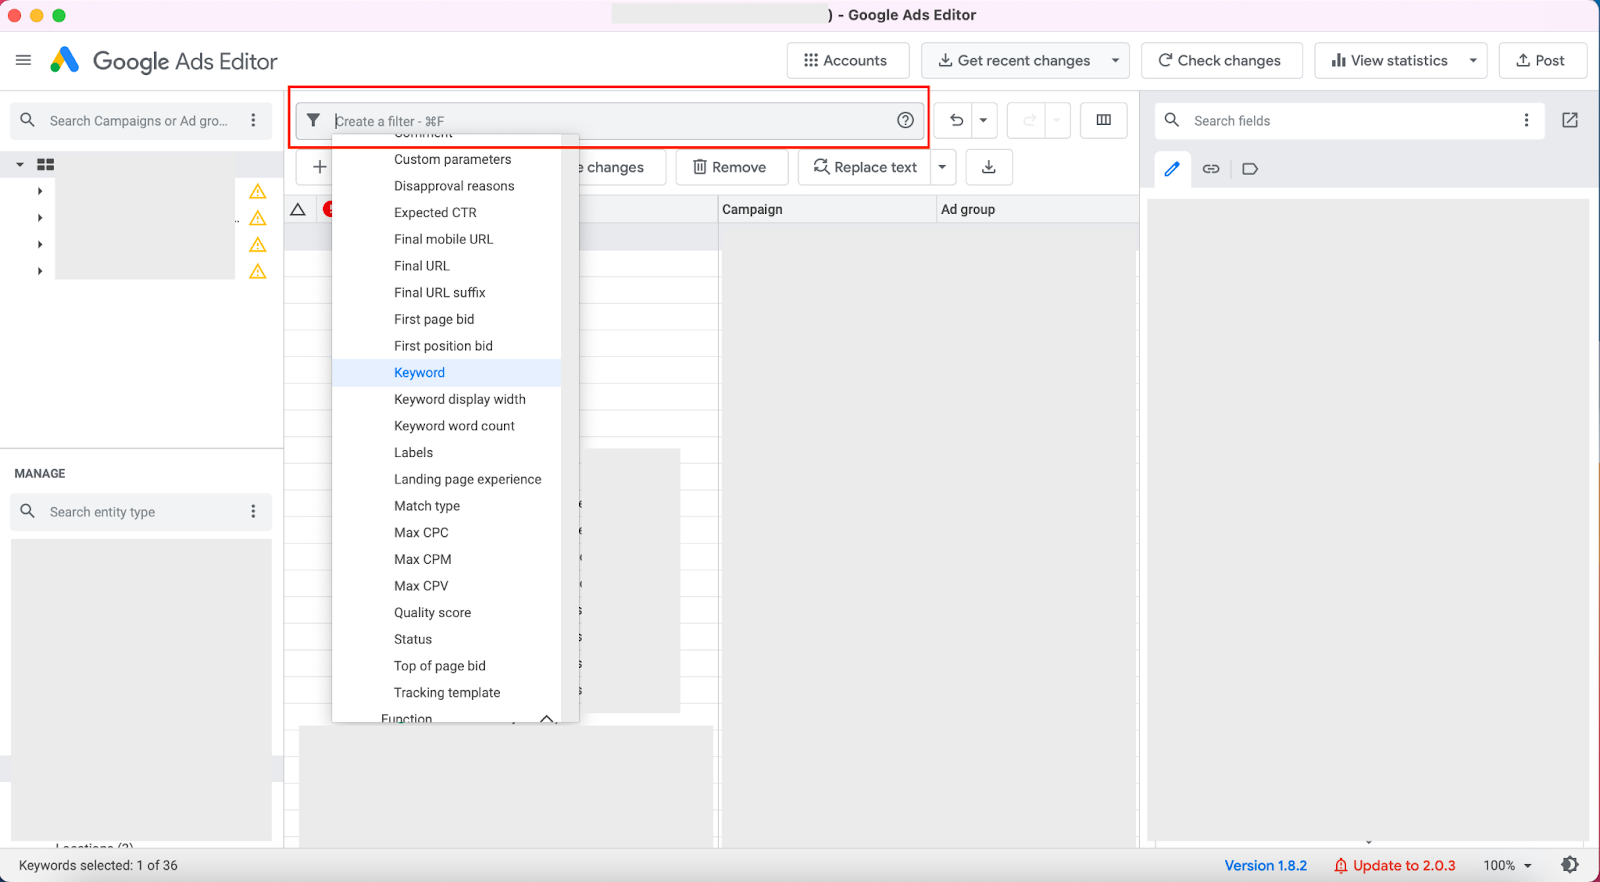Viewport: 1600px width, 882px height.
Task: Click the download export icon
Action: tap(989, 167)
